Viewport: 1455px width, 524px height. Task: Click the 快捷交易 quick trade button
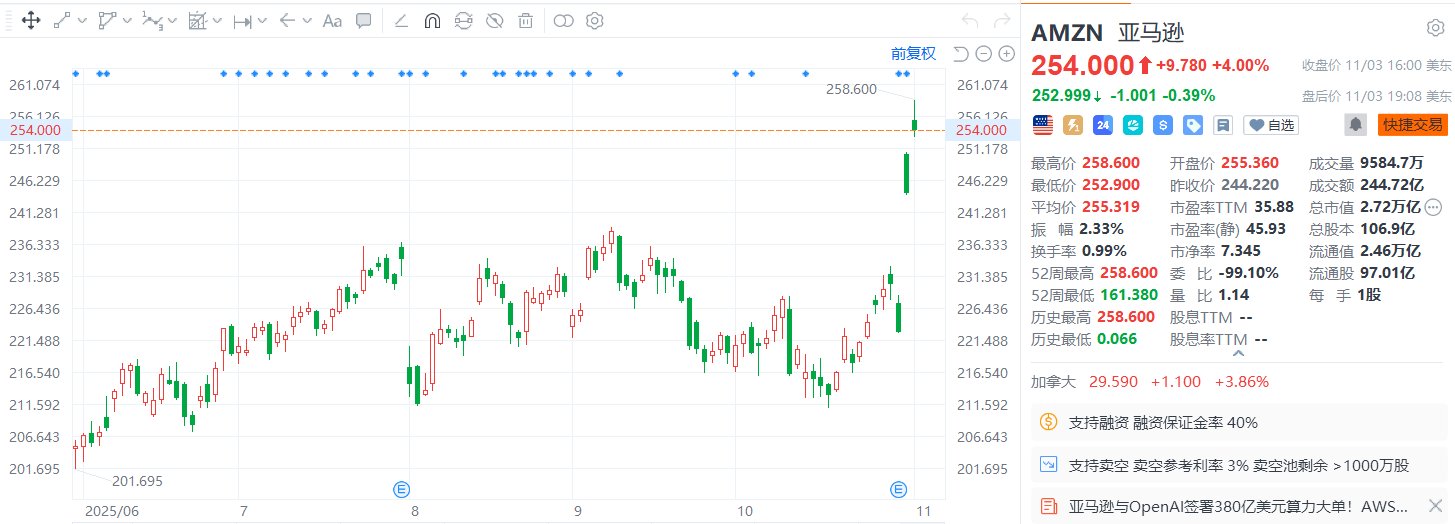point(1411,125)
